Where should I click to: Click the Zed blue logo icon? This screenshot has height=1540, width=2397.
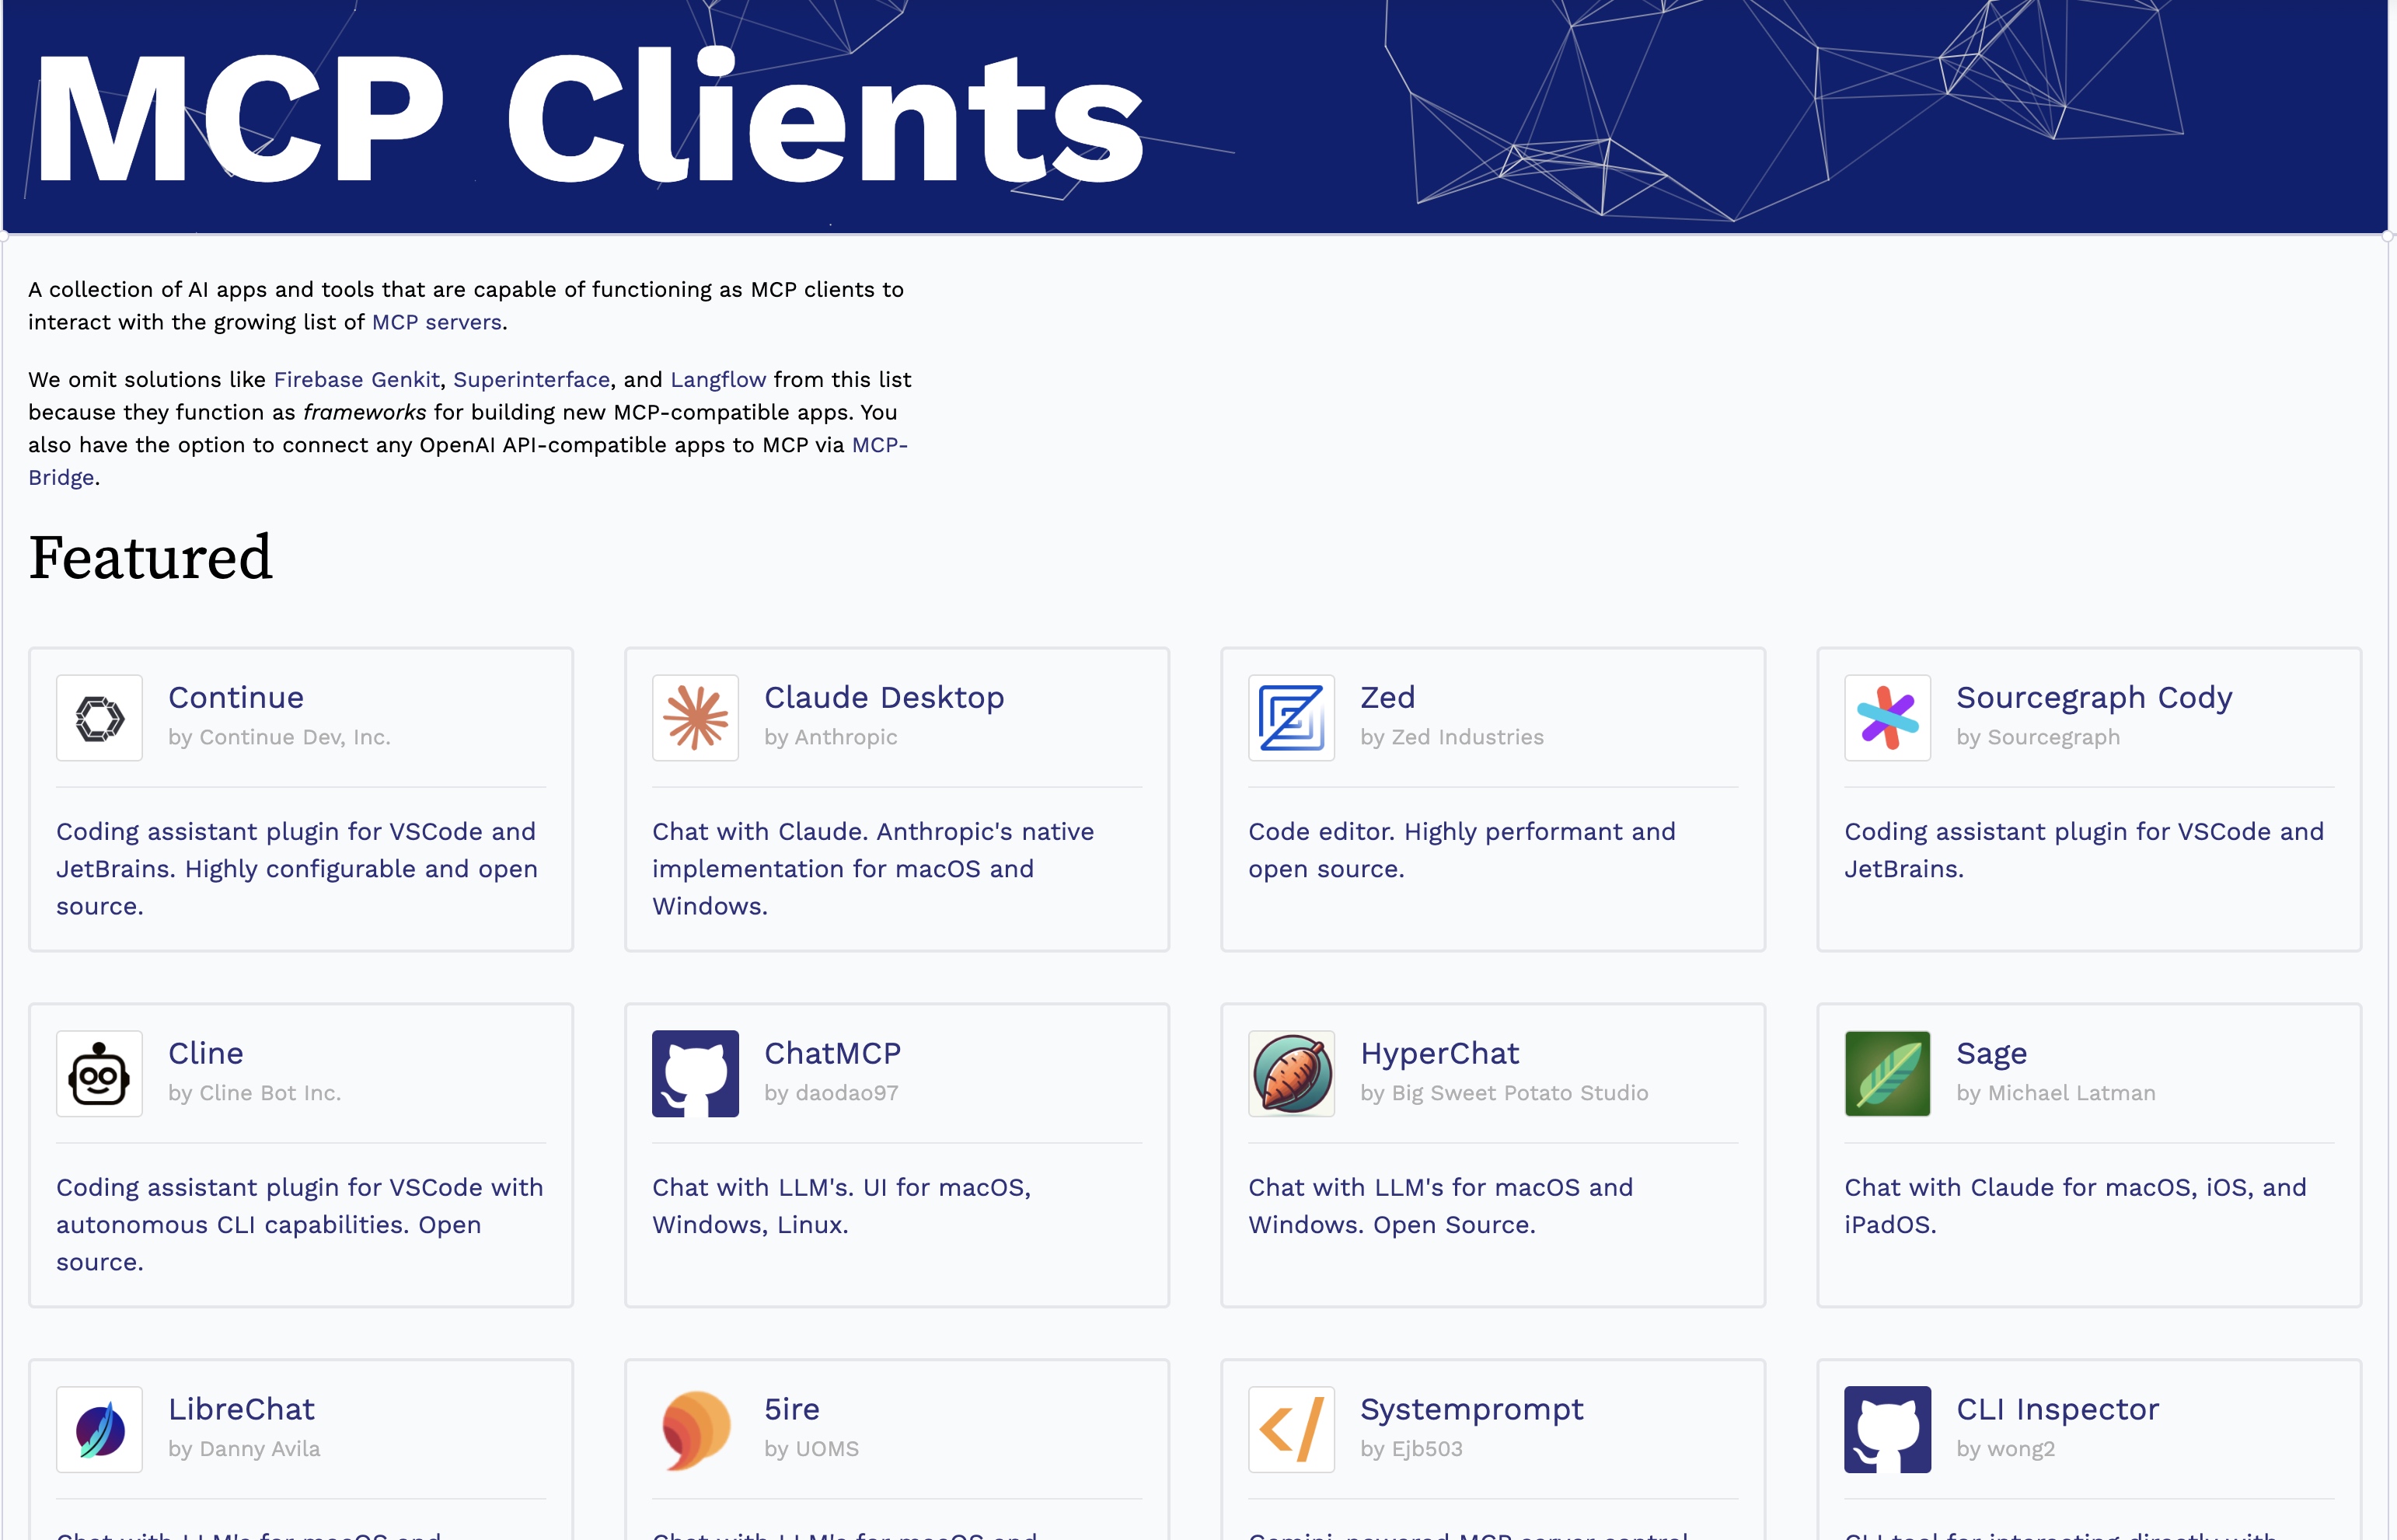click(x=1291, y=718)
